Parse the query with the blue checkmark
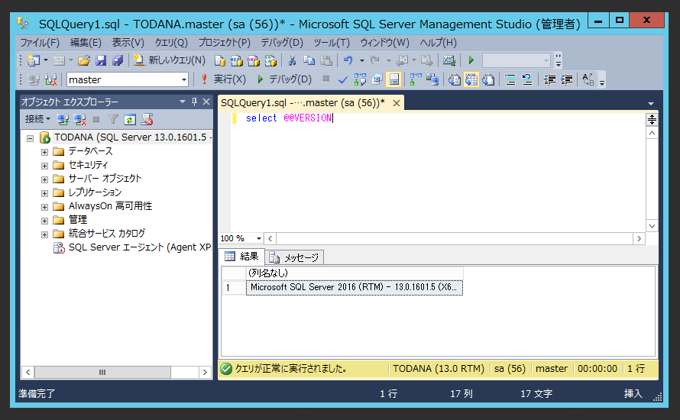The height and width of the screenshot is (420, 680). coord(343,80)
